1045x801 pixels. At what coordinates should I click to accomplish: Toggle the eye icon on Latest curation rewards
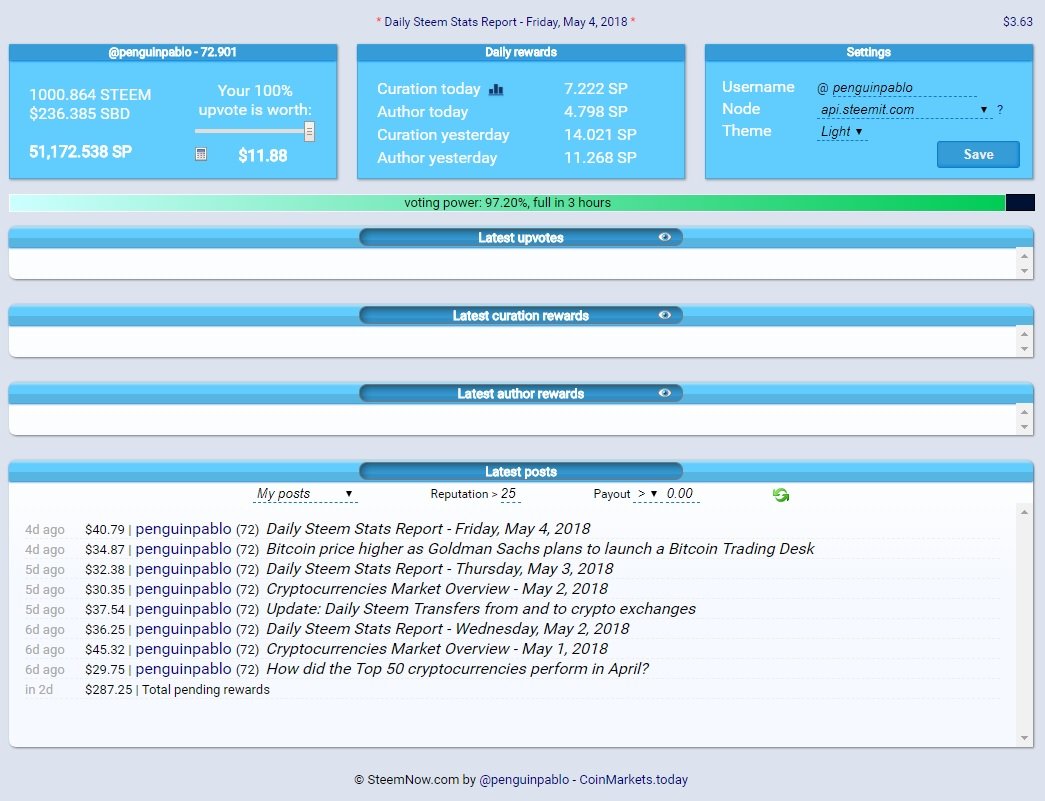point(664,315)
